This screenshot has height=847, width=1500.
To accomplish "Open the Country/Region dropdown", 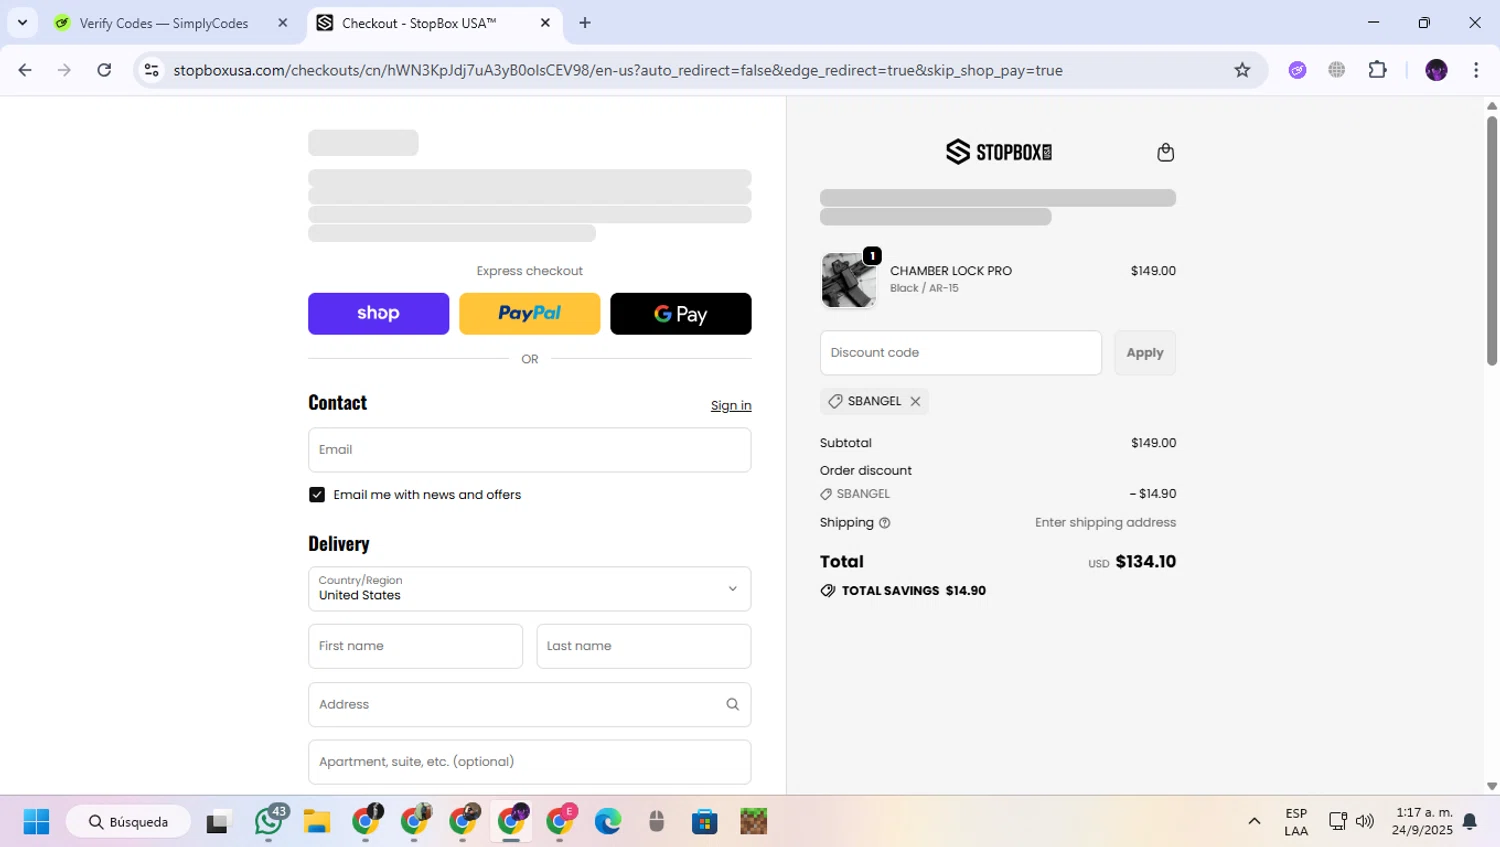I will coord(529,589).
